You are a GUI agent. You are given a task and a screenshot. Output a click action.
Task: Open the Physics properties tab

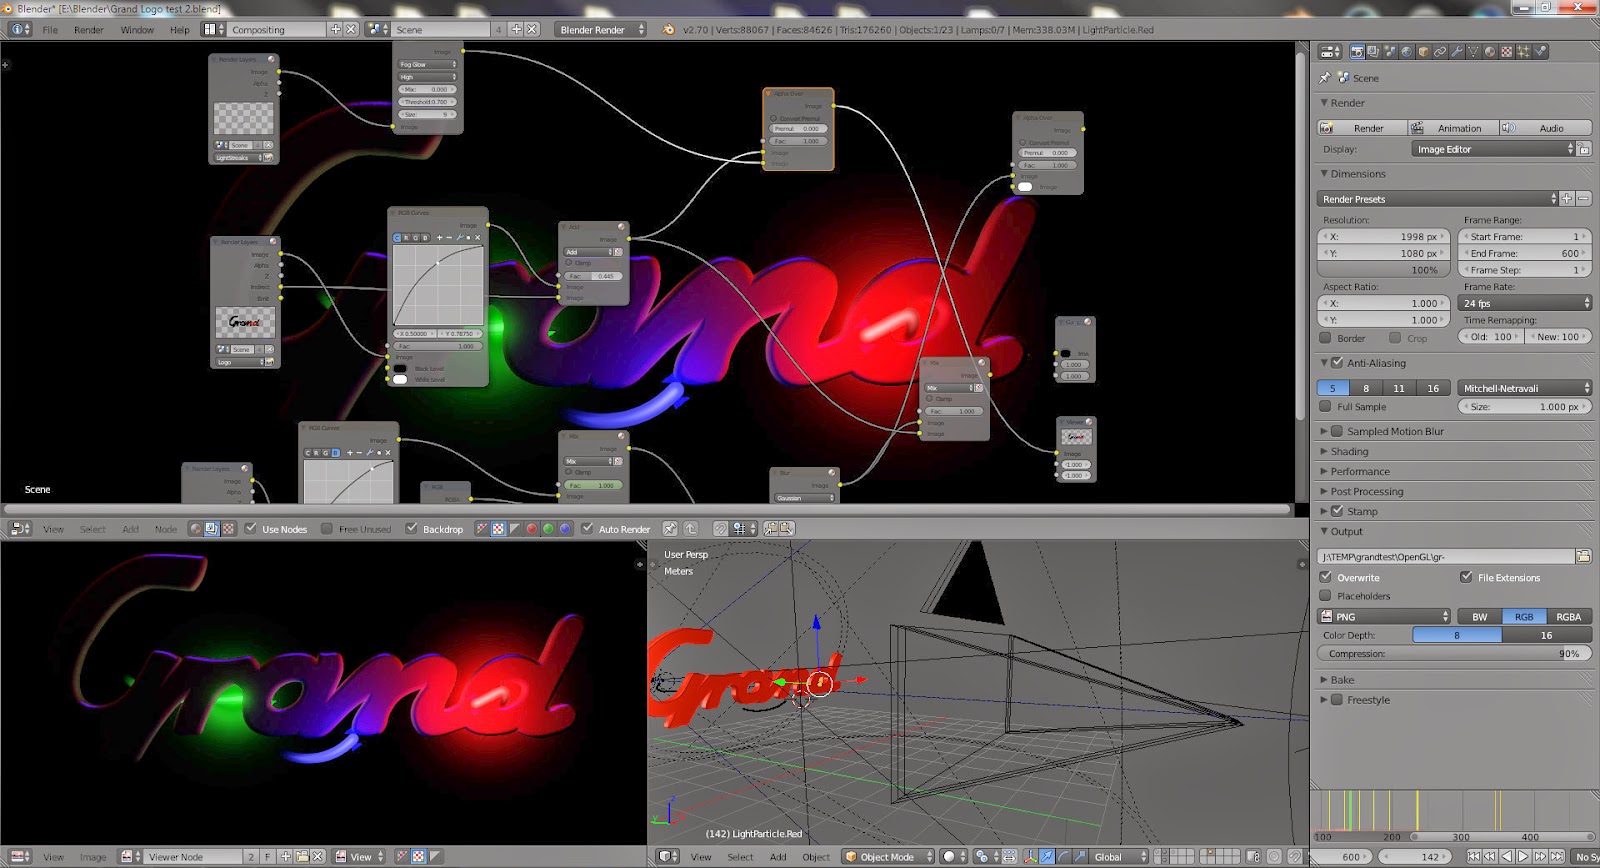(x=1540, y=51)
